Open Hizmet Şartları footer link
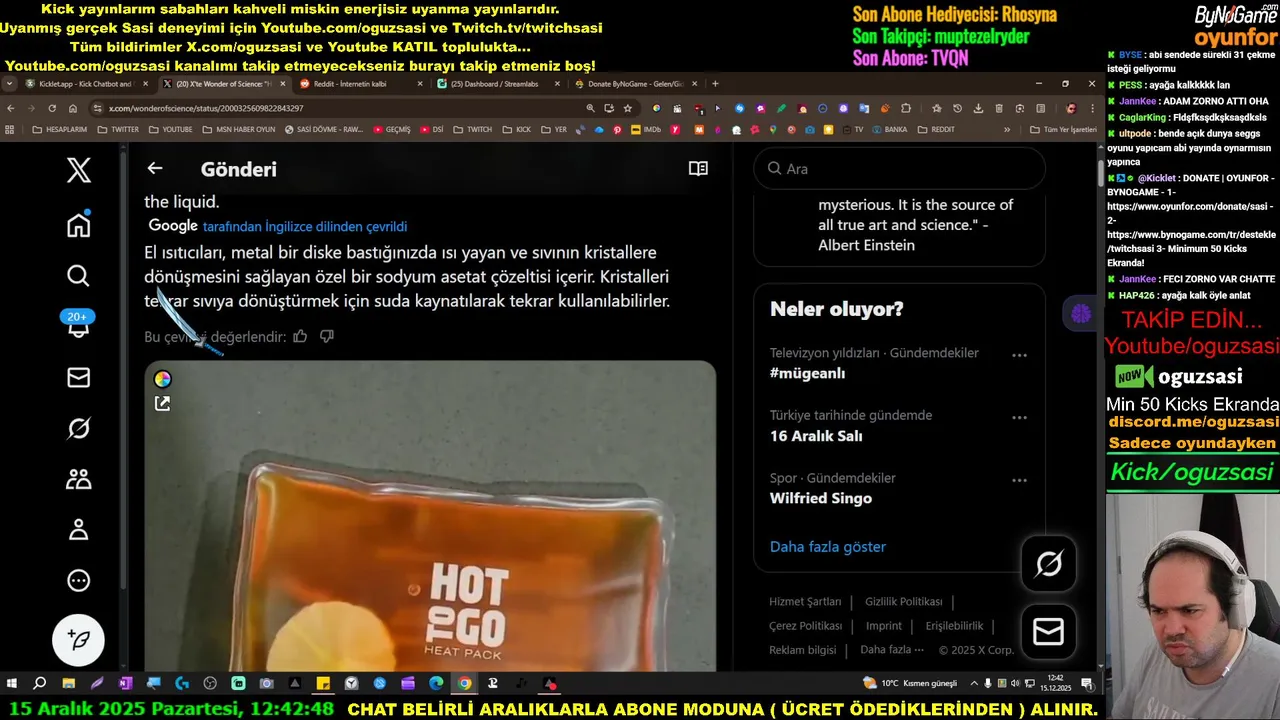 click(x=805, y=601)
